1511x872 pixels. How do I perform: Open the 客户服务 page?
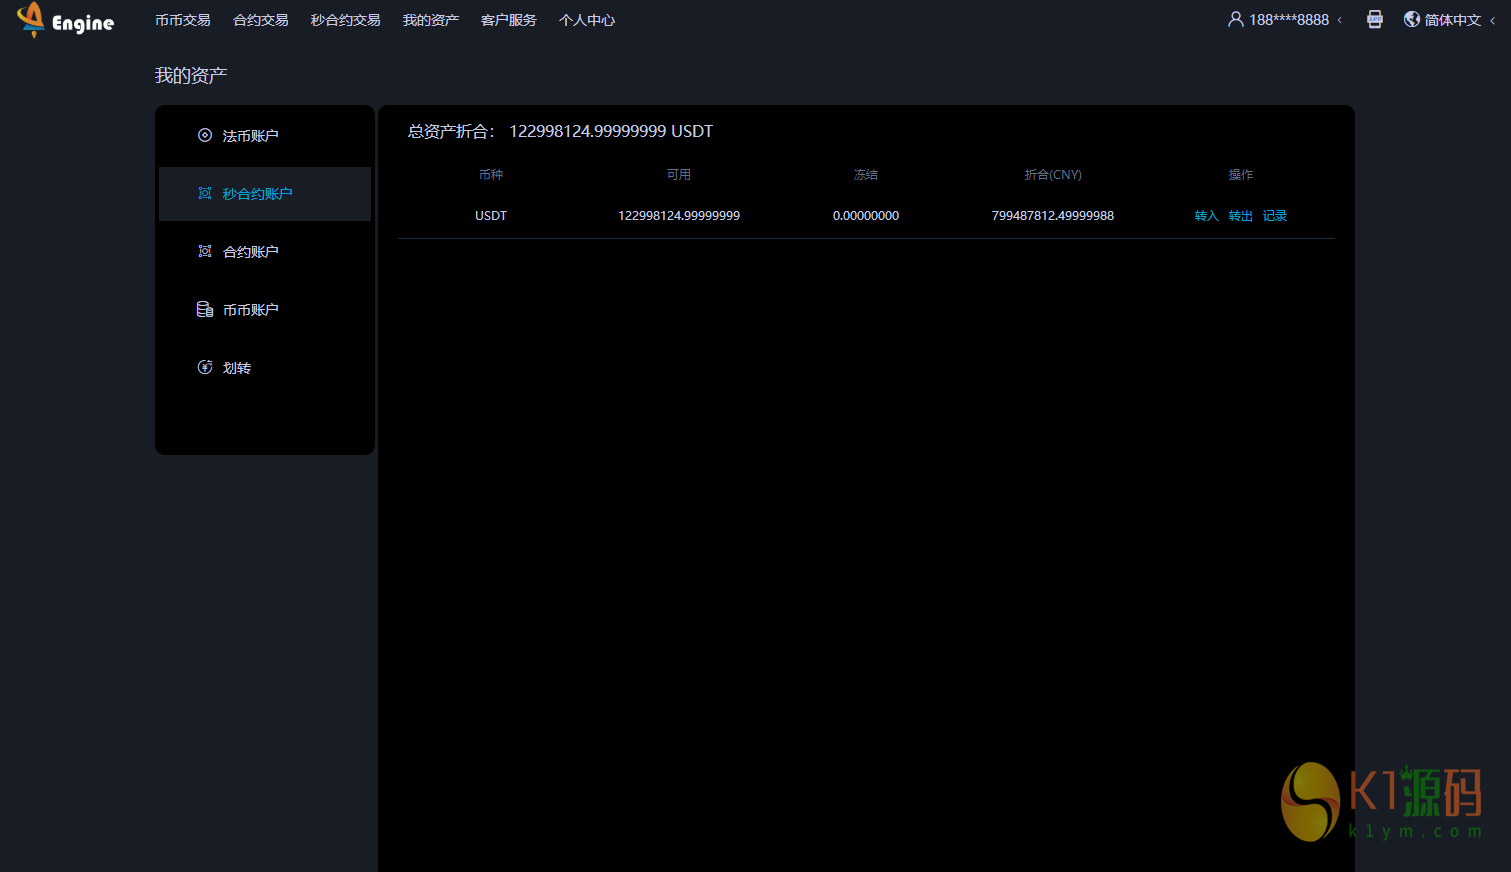(x=509, y=20)
